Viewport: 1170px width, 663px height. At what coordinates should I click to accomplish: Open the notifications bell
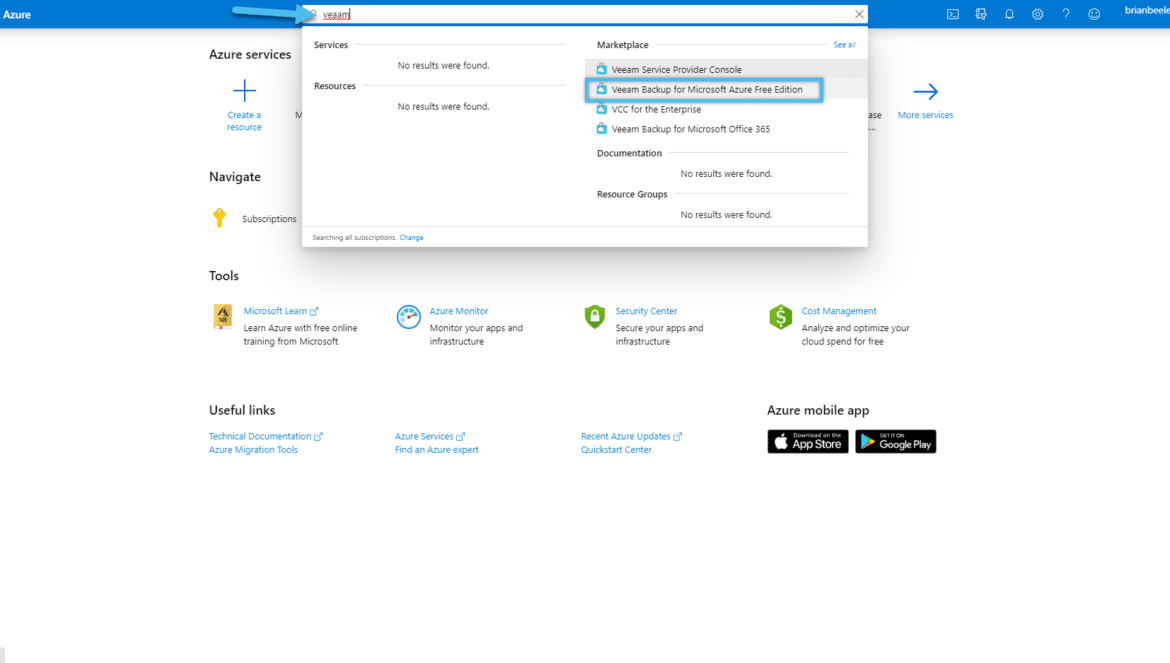pyautogui.click(x=1010, y=14)
